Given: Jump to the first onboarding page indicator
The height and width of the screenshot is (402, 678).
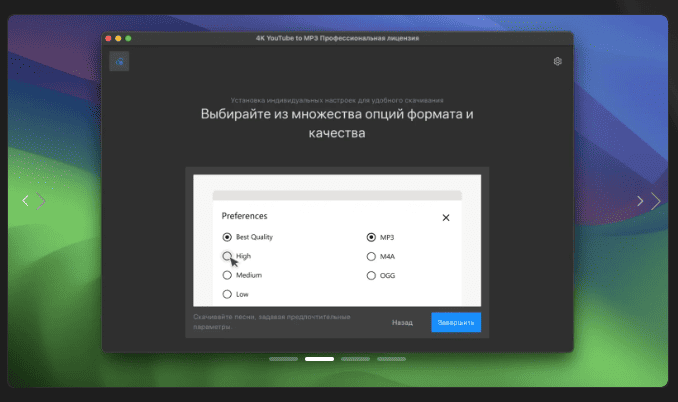Looking at the screenshot, I should (283, 359).
